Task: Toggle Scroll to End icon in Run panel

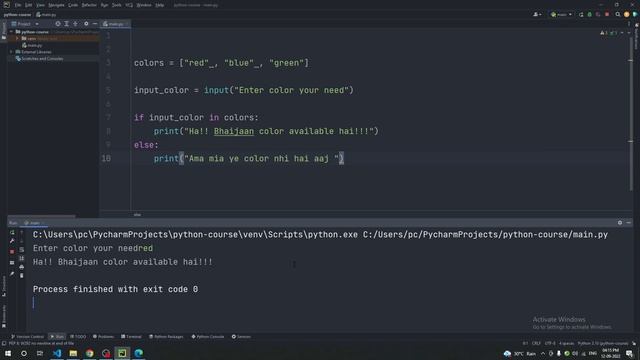Action: 22,258
